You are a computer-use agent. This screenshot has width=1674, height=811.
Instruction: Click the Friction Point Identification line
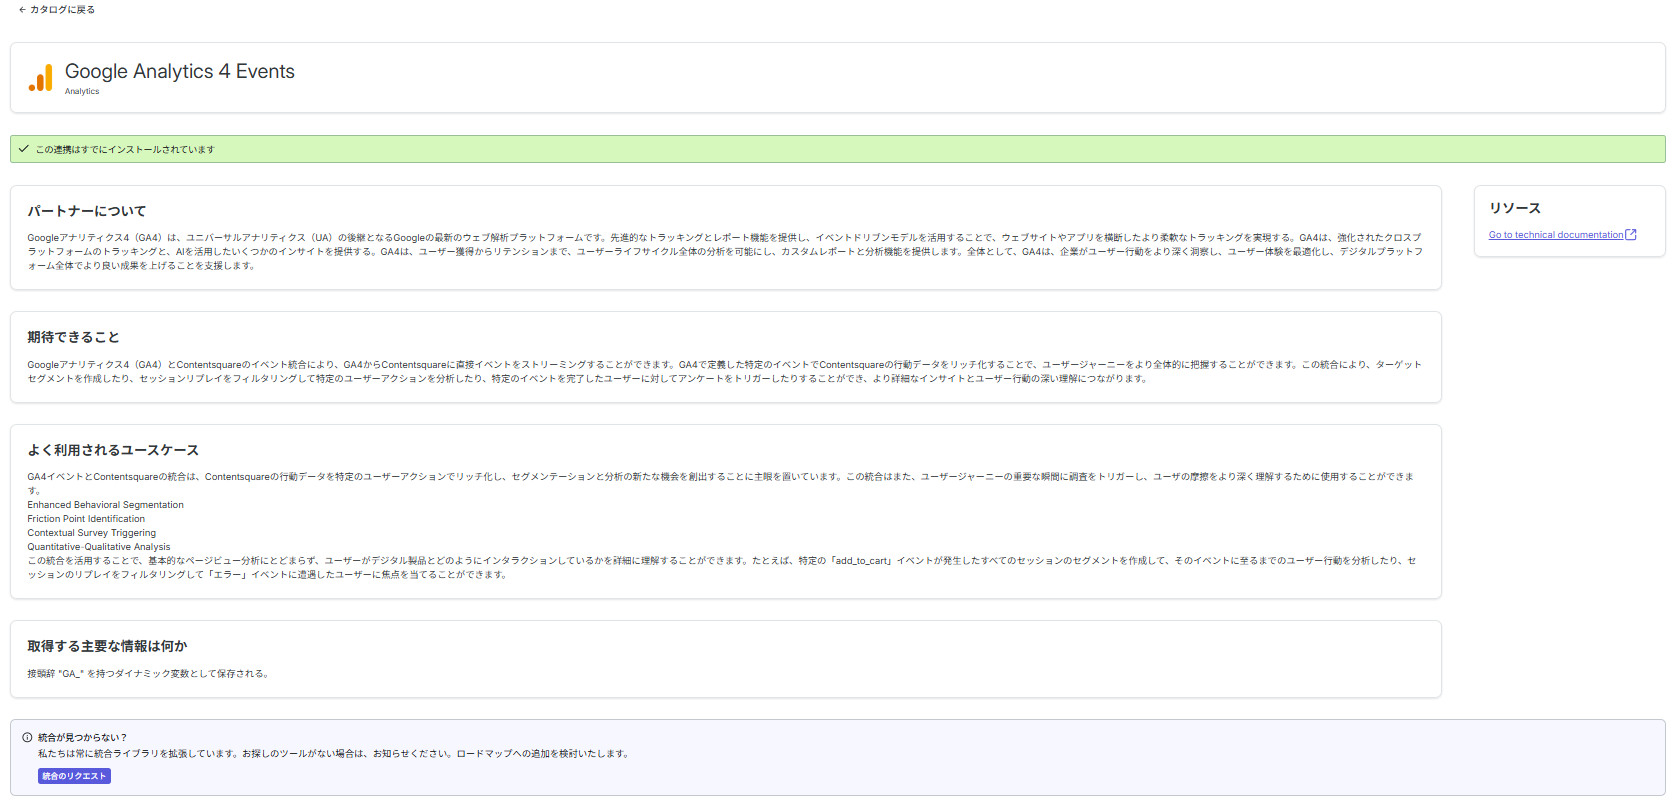tap(86, 519)
